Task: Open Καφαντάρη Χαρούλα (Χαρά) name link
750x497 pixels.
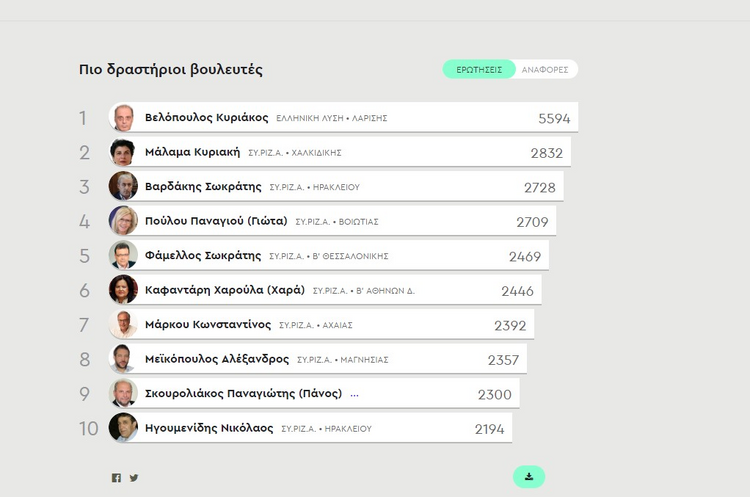Action: point(225,290)
